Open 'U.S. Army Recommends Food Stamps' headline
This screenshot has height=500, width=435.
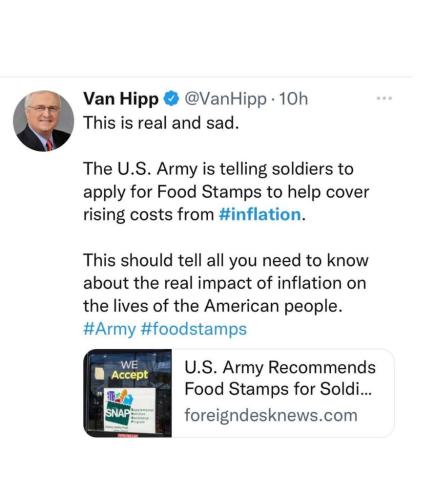(280, 378)
